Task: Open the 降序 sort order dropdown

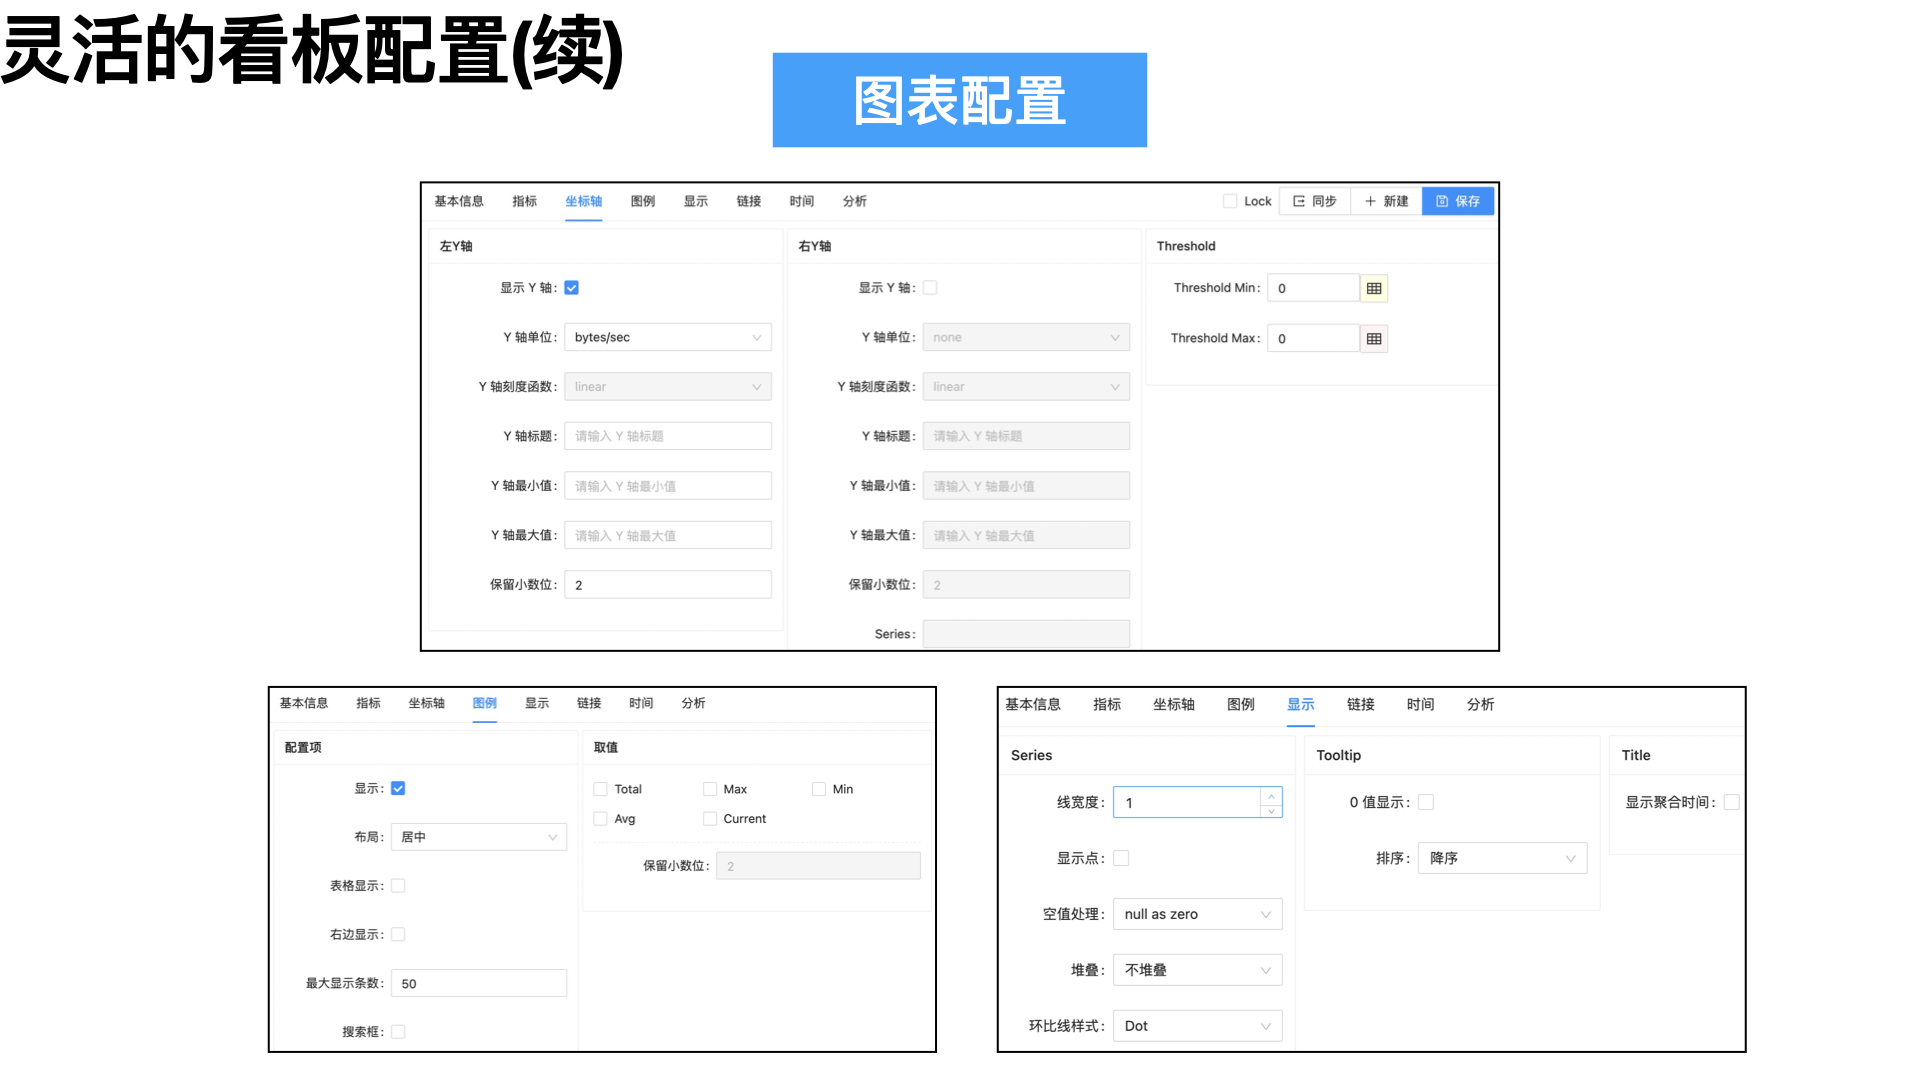Action: 1501,858
